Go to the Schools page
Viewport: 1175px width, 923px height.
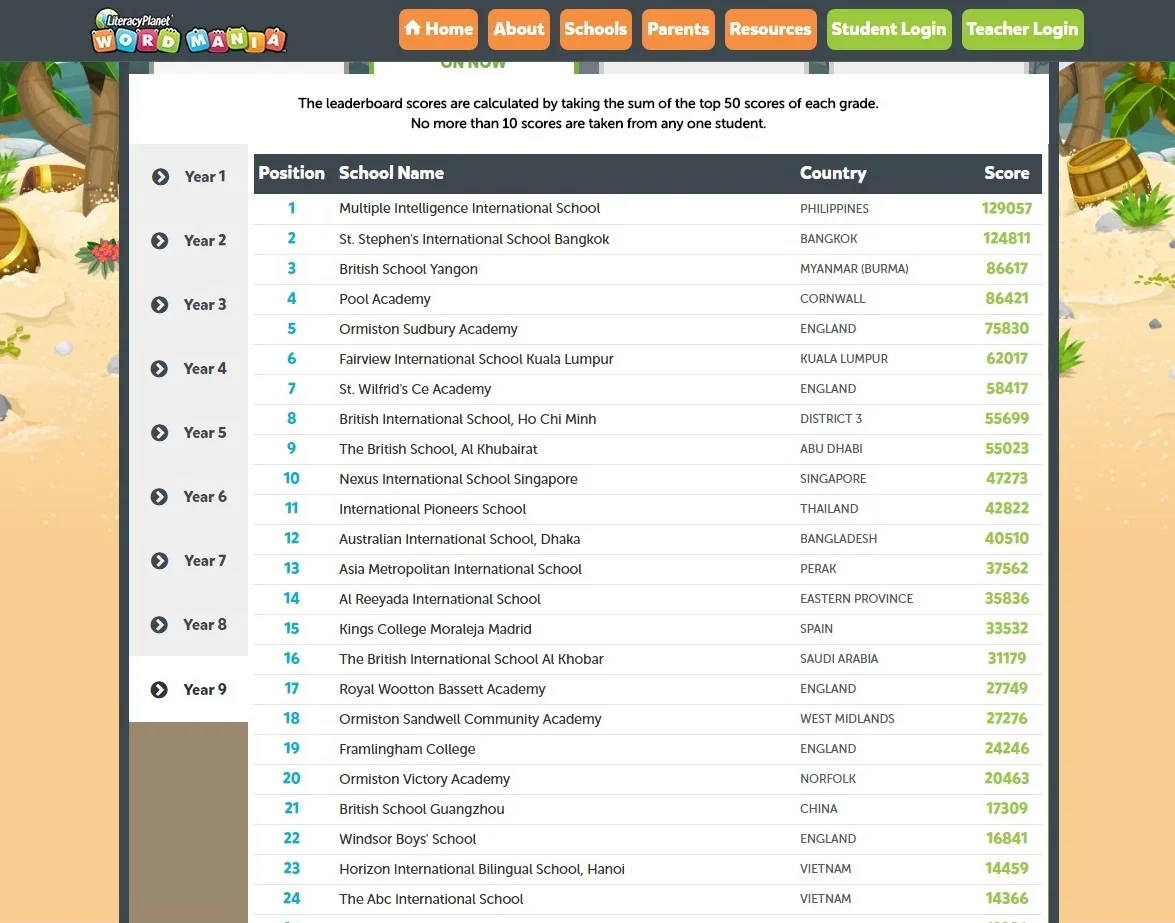[596, 29]
